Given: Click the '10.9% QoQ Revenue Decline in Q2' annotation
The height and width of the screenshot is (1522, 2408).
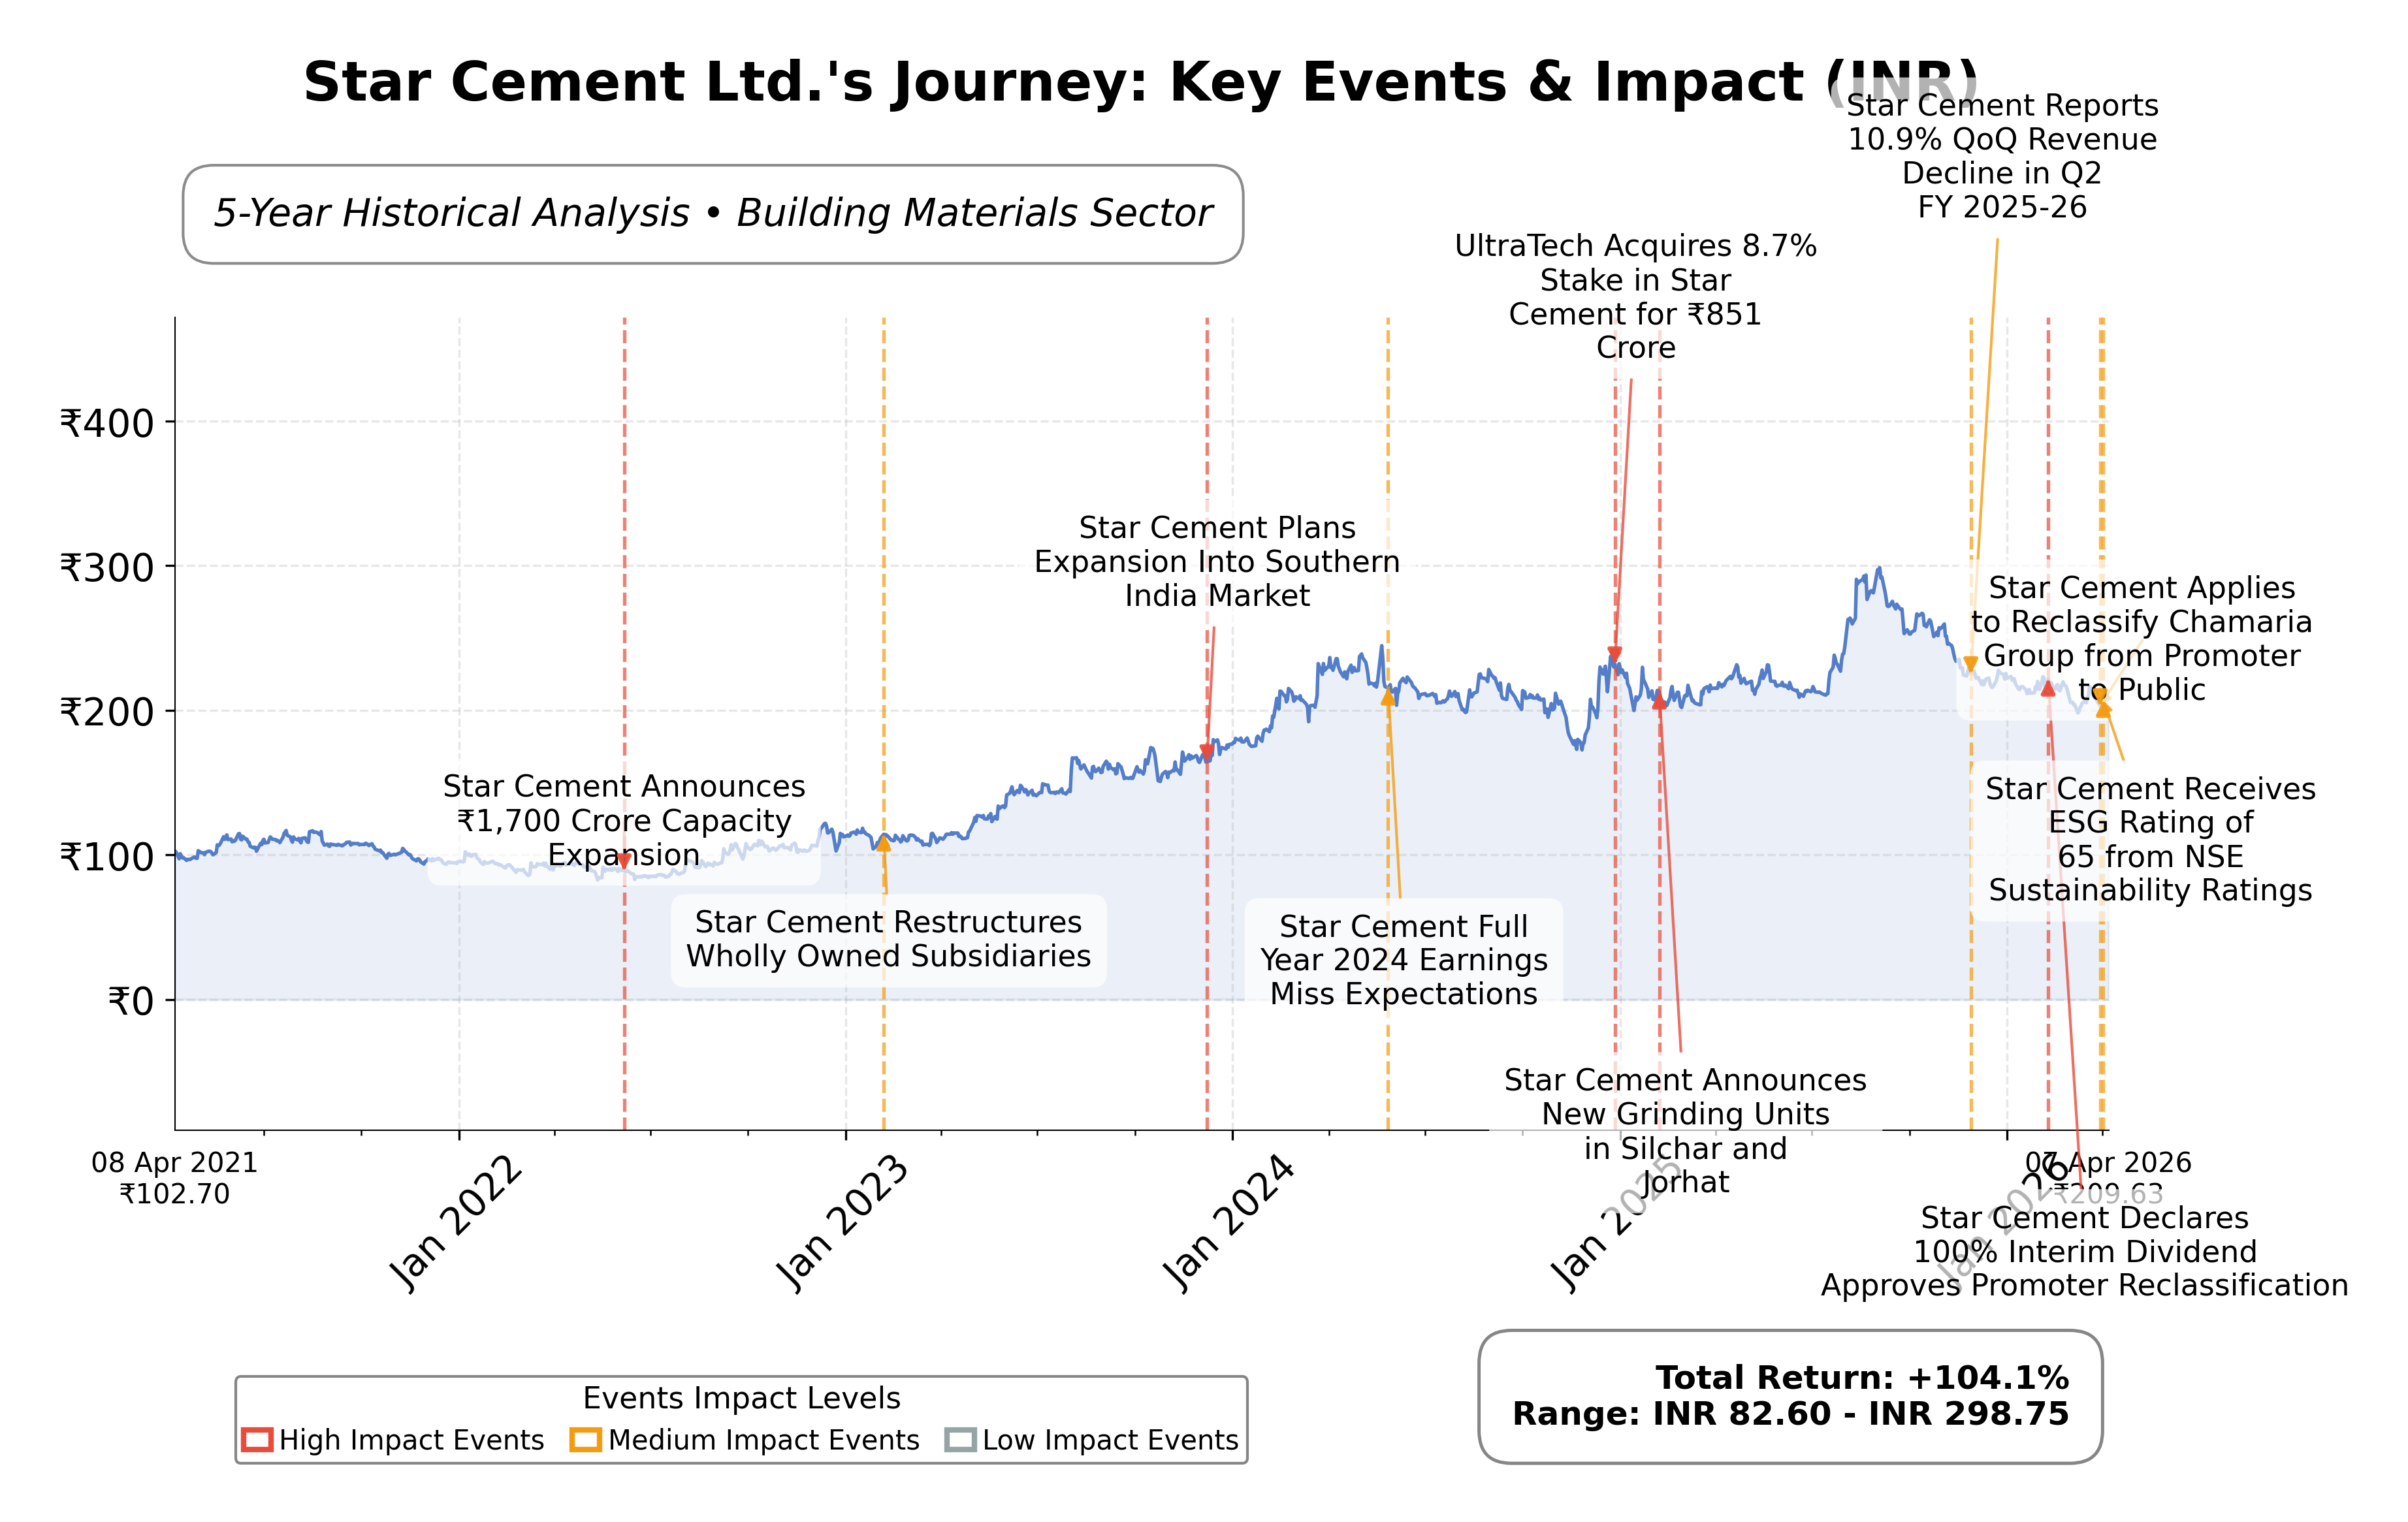Looking at the screenshot, I should coord(2002,156).
